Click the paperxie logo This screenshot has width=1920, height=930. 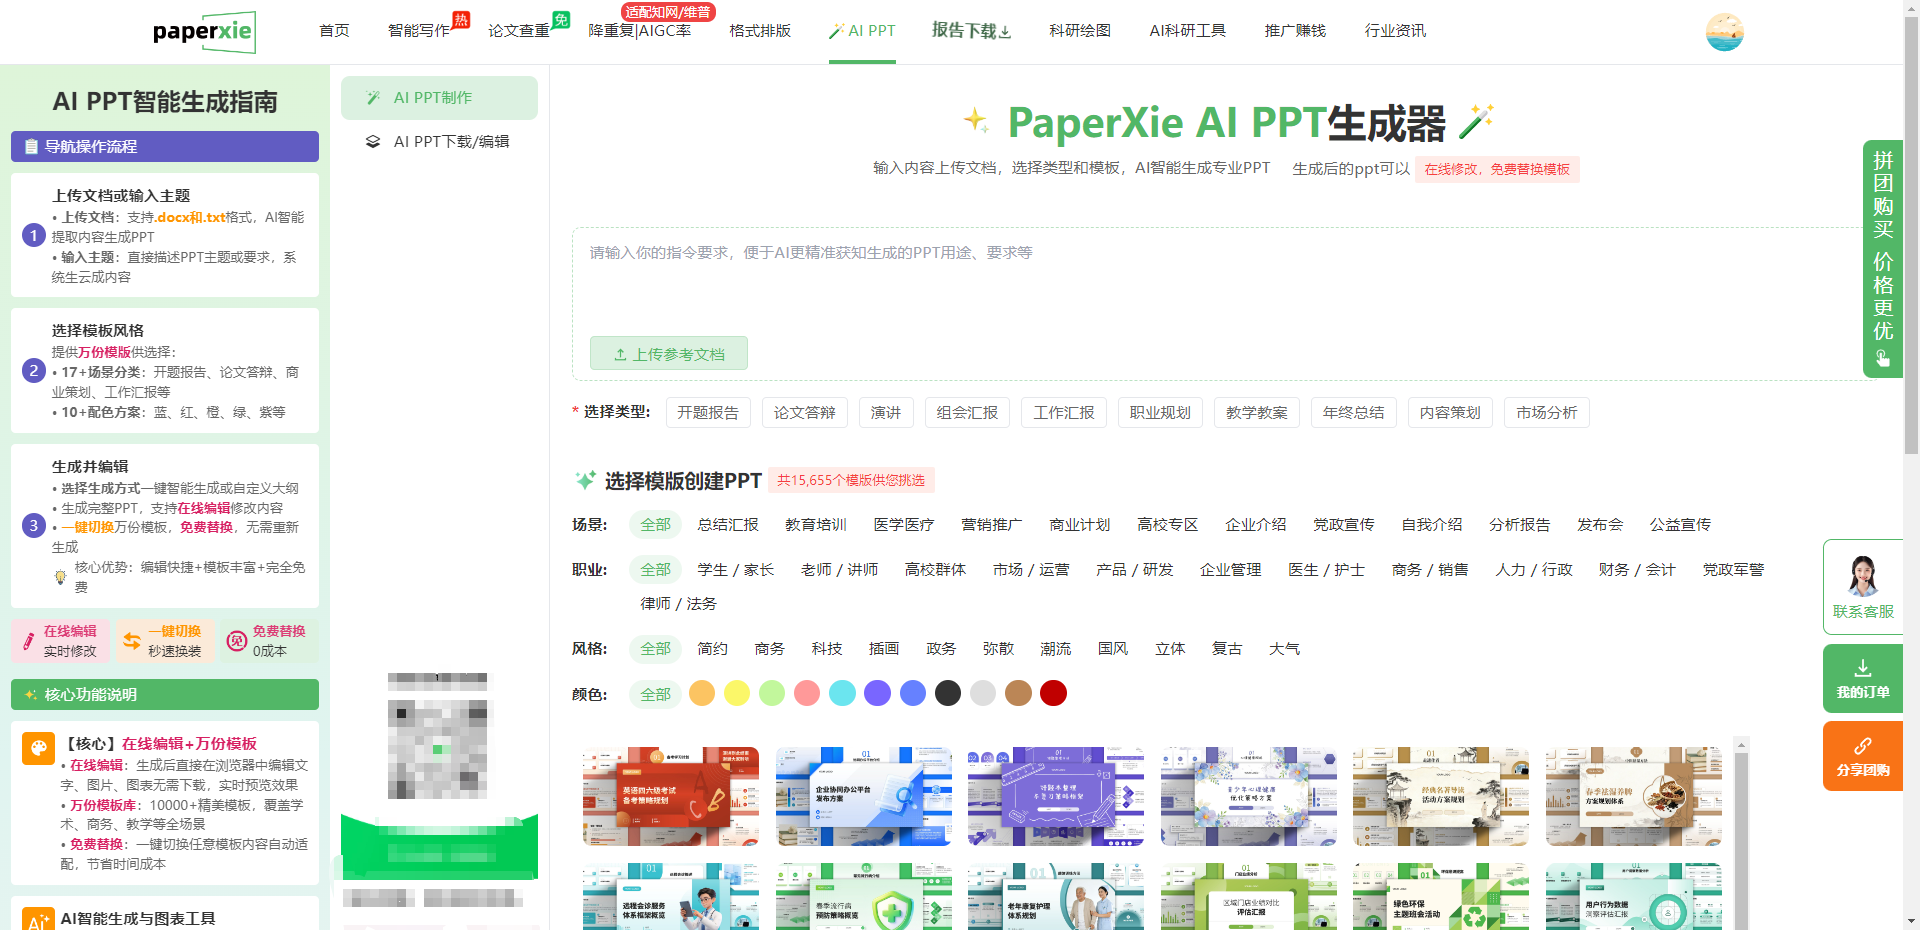[x=203, y=32]
